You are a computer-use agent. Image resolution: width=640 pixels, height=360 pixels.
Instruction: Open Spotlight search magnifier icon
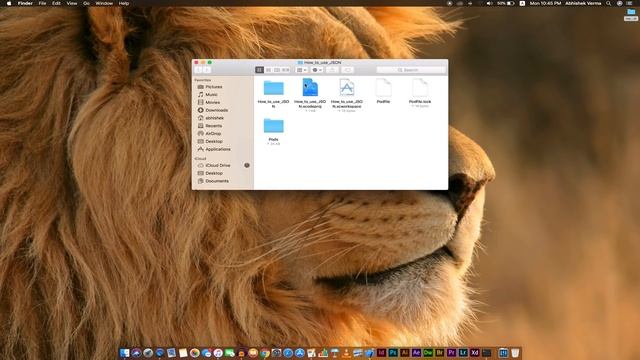tap(609, 3)
